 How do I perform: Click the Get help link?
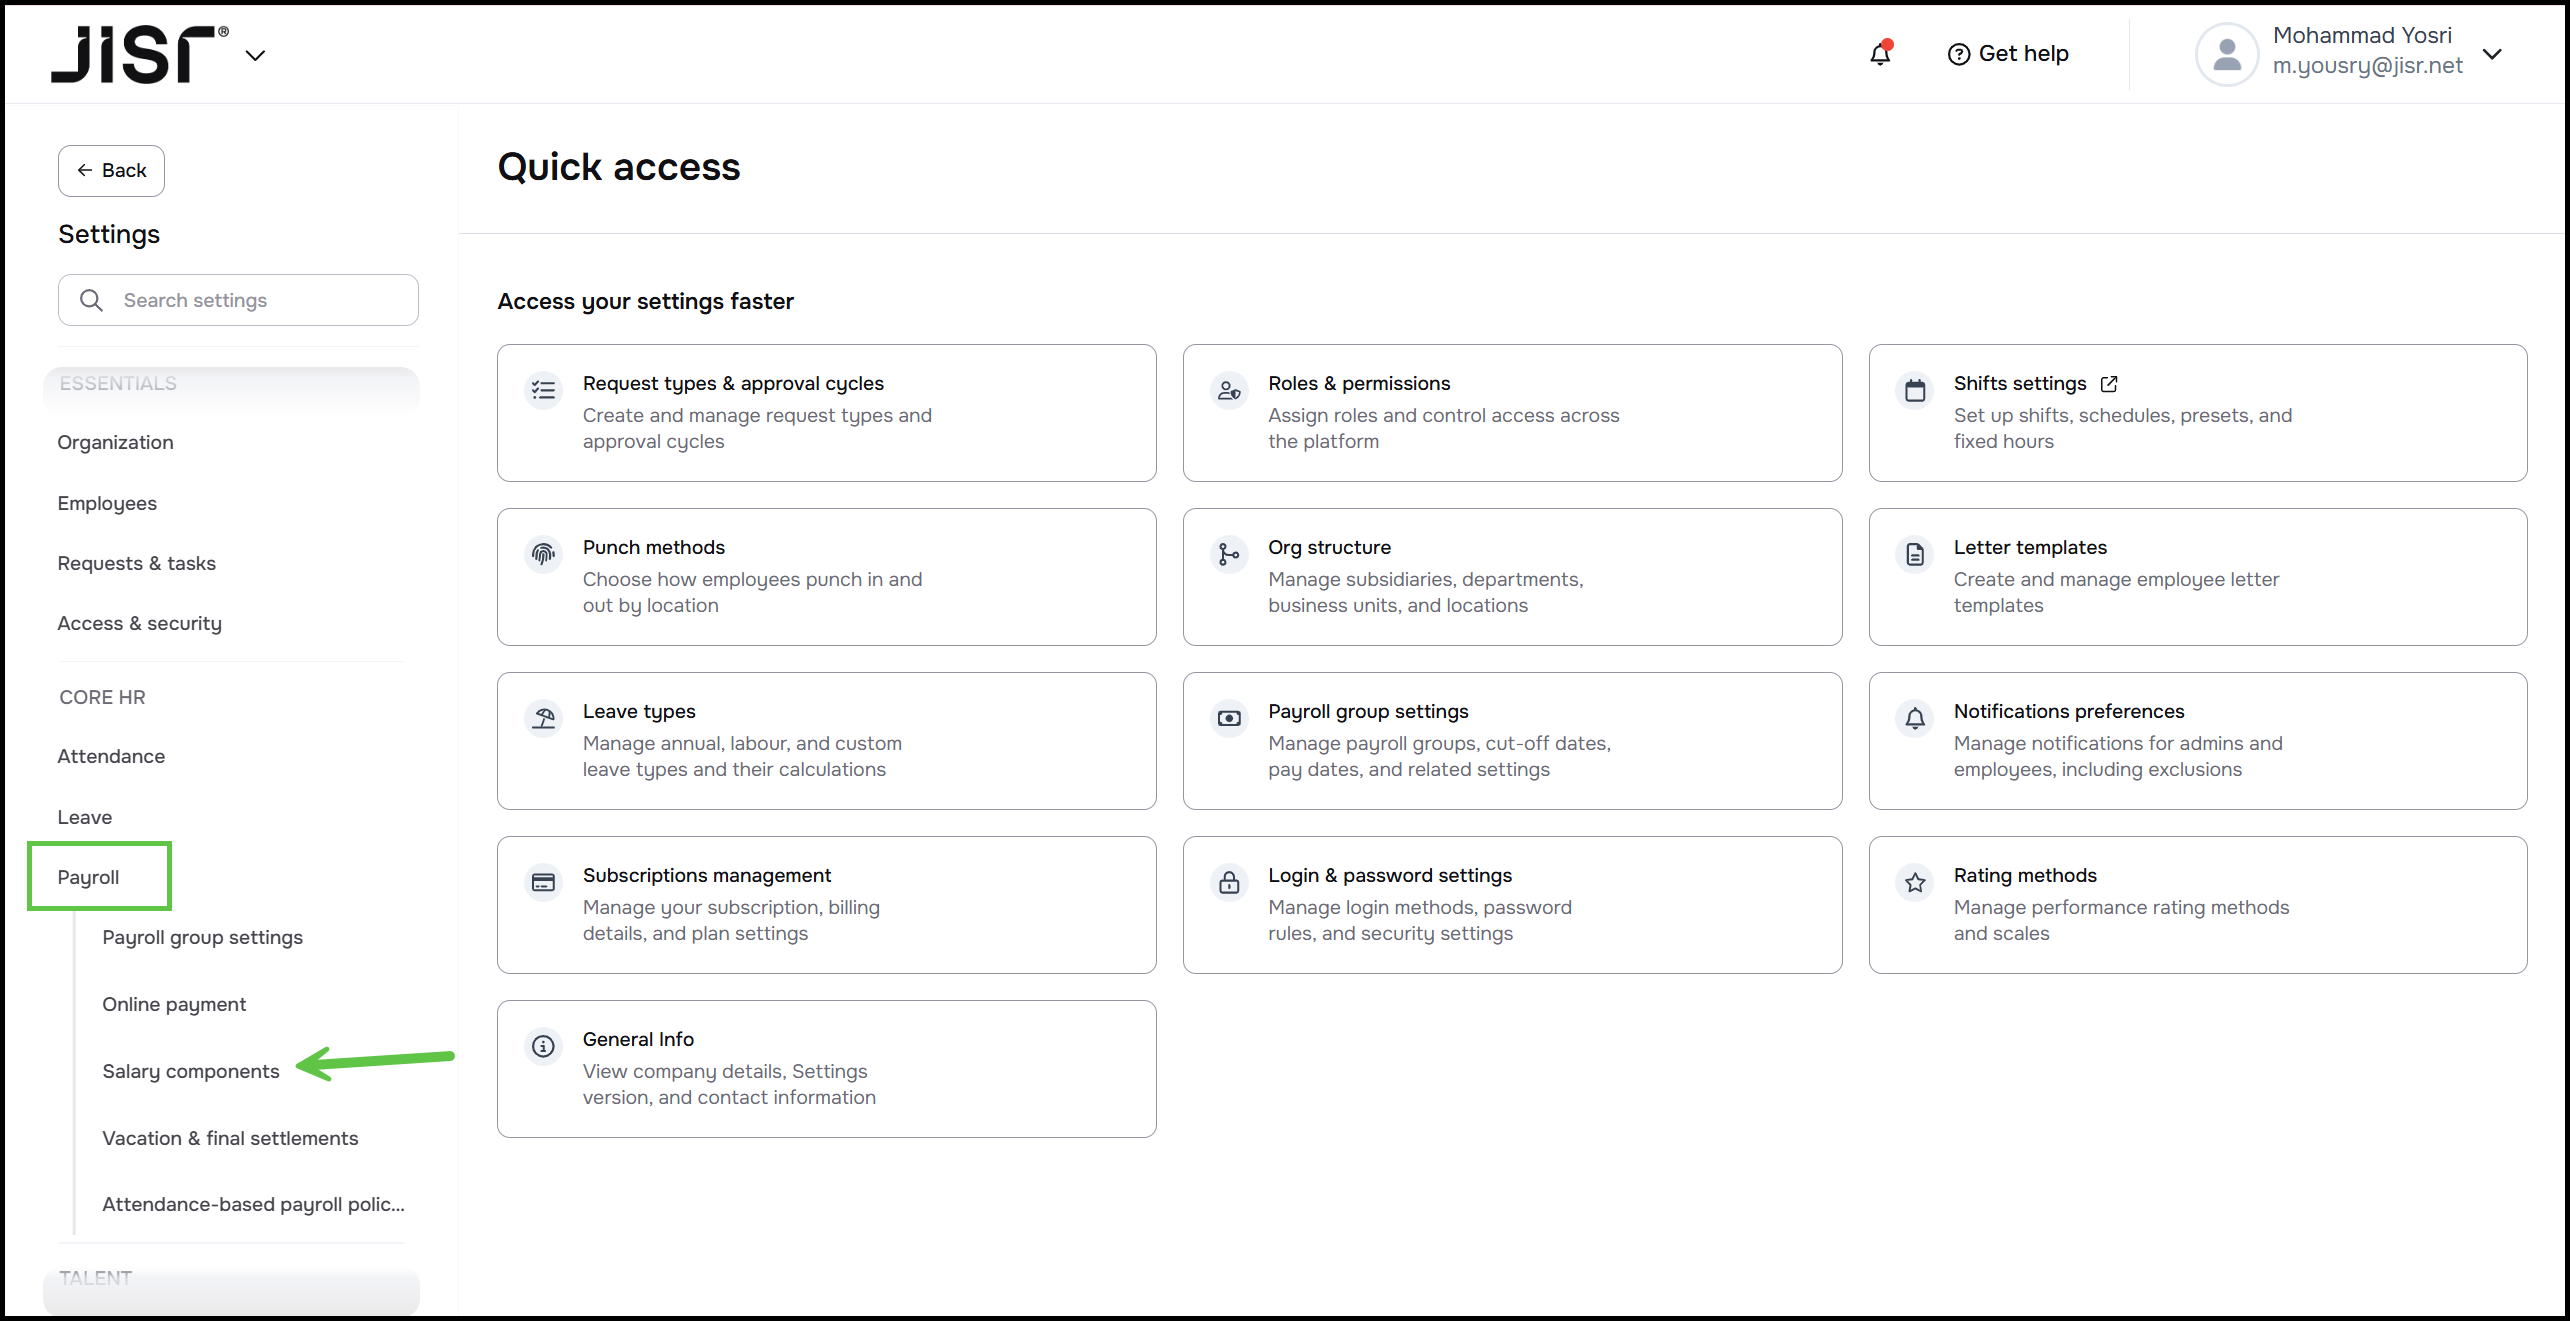pyautogui.click(x=2008, y=54)
